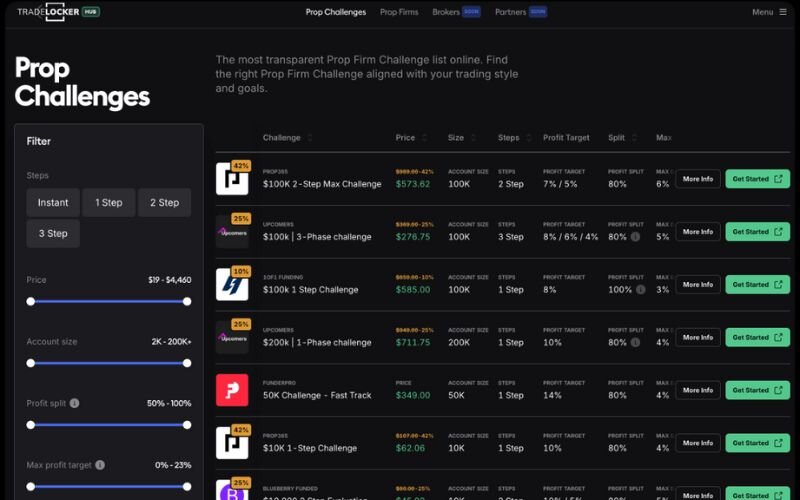Click info icon beside Max profit target

tap(100, 465)
